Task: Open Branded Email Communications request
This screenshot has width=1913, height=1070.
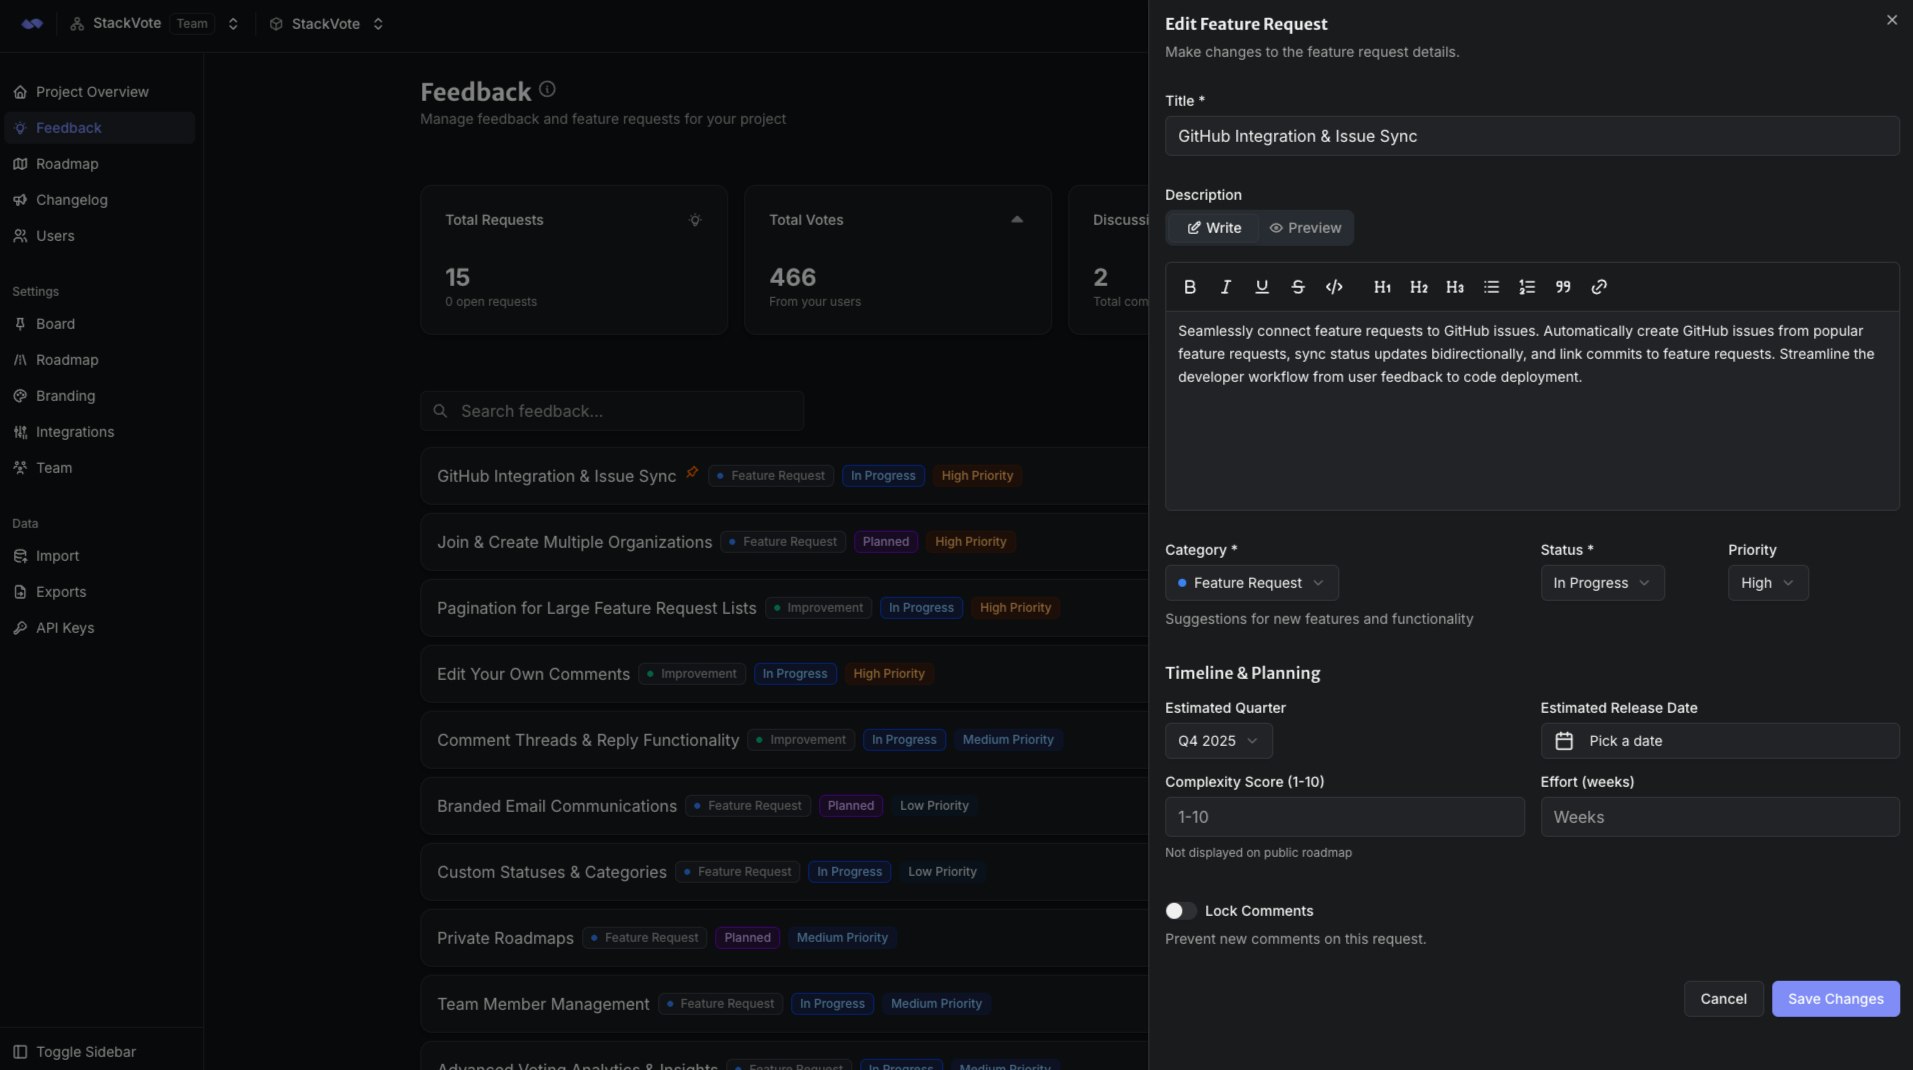Action: (x=556, y=806)
